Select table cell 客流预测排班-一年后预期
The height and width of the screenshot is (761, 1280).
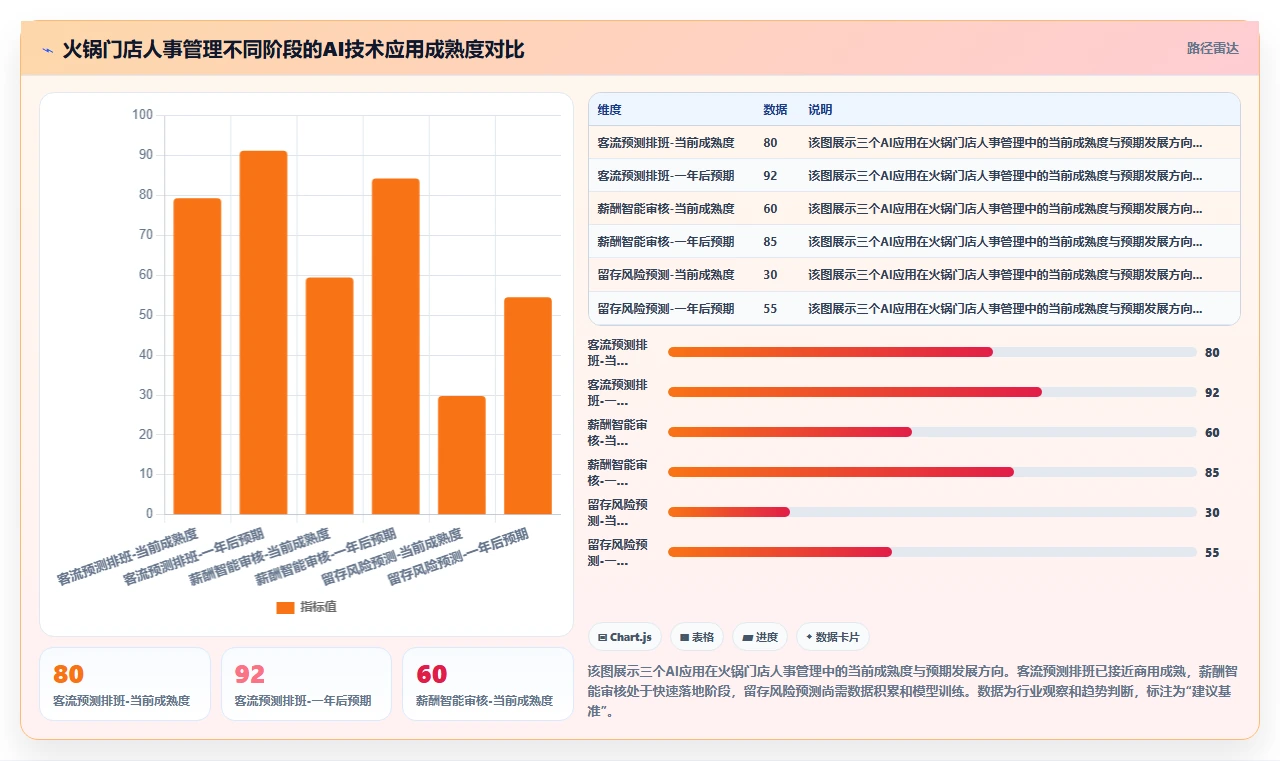(666, 176)
